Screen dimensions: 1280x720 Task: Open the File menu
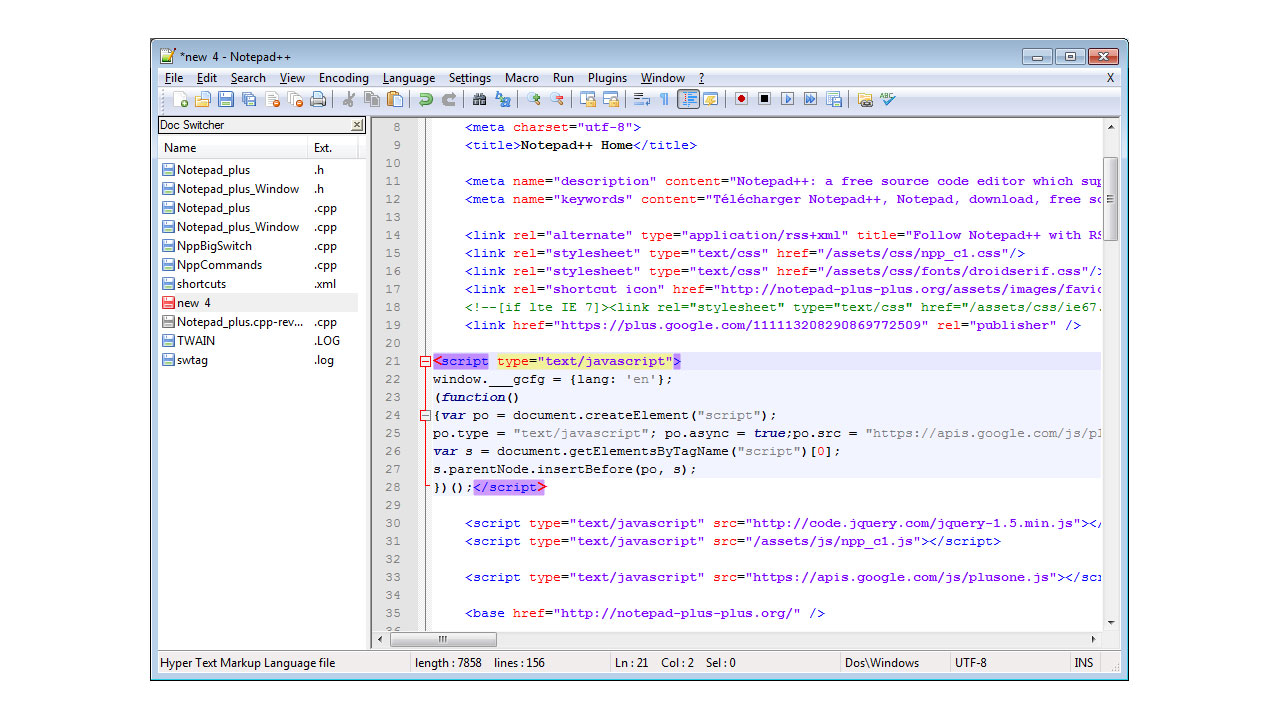tap(174, 78)
